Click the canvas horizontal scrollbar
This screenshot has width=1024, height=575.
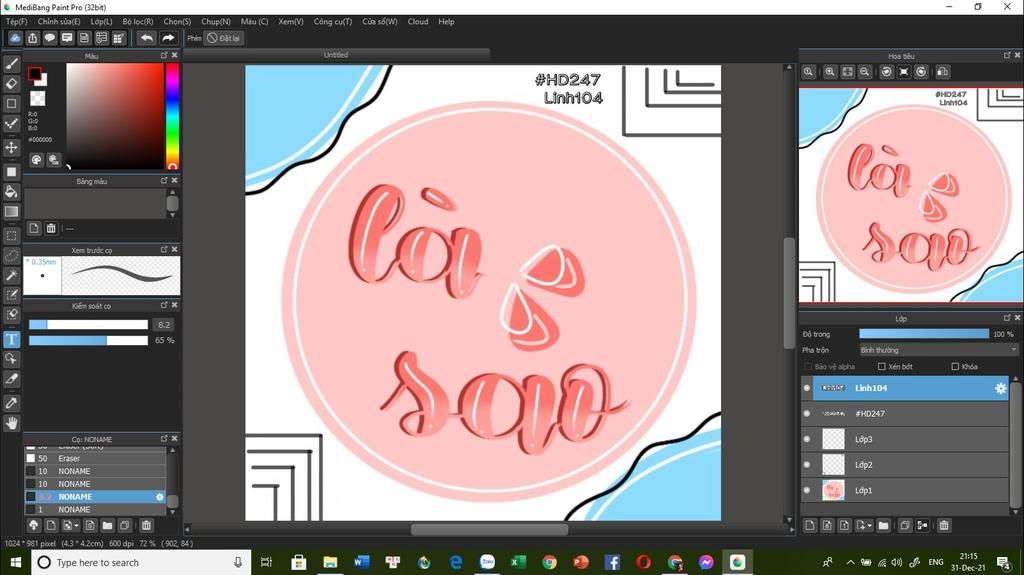[x=489, y=529]
